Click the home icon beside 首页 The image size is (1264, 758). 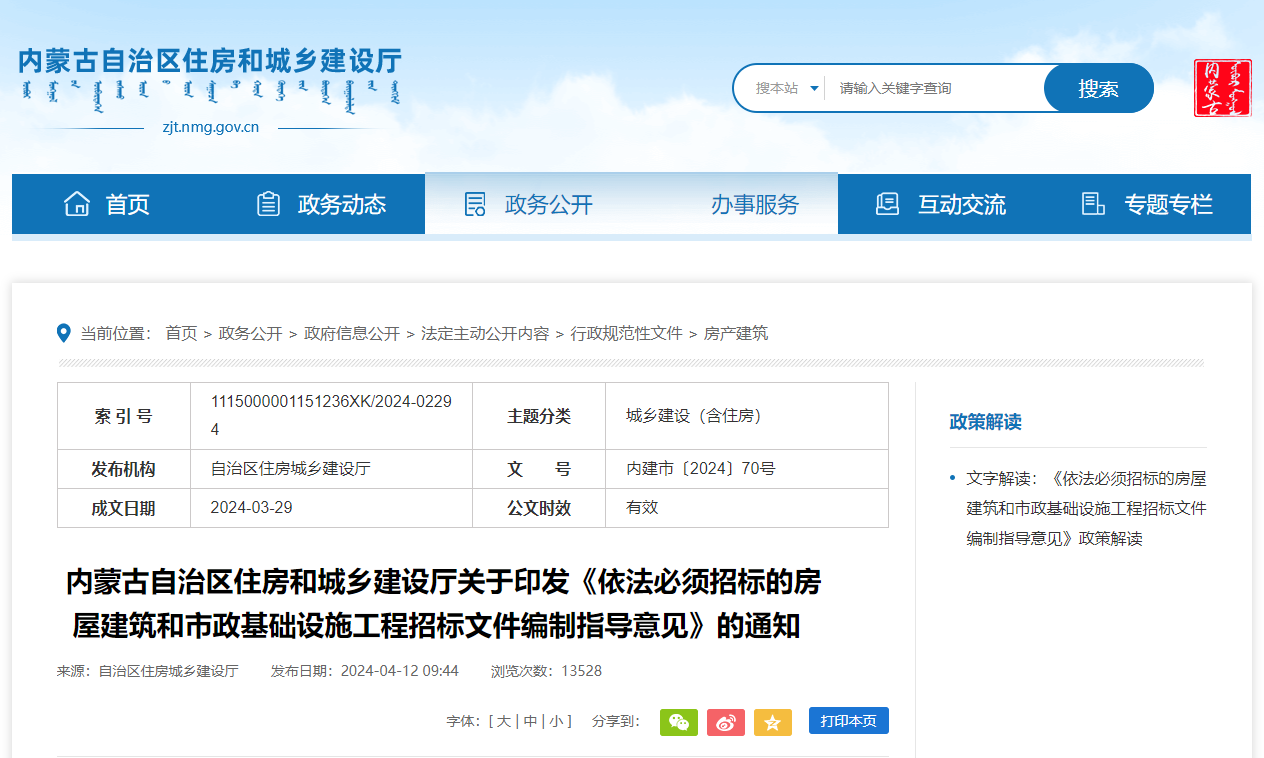(77, 204)
